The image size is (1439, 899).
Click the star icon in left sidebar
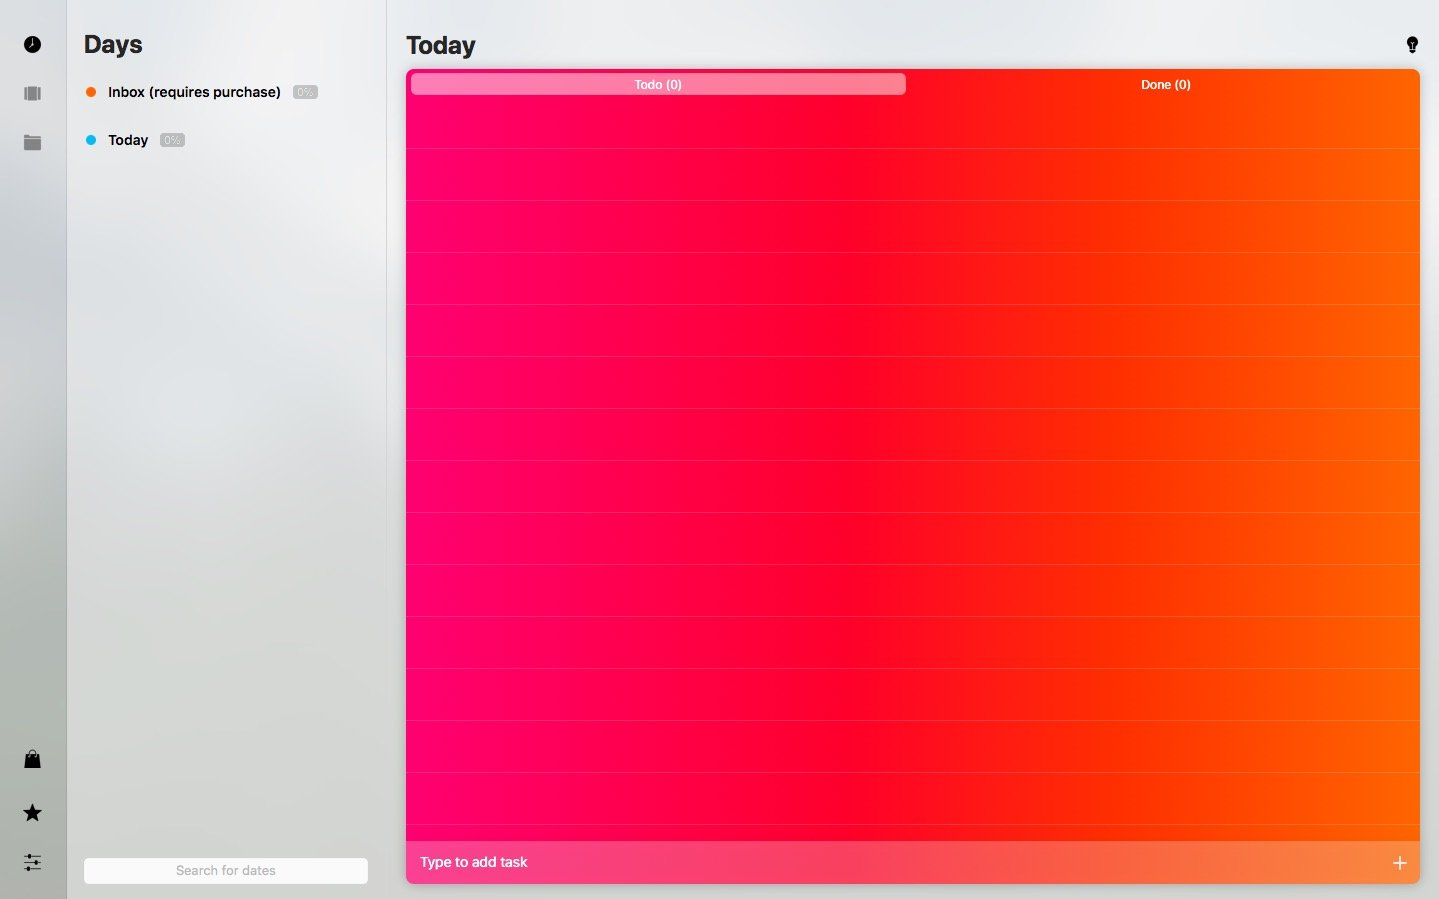pos(32,812)
